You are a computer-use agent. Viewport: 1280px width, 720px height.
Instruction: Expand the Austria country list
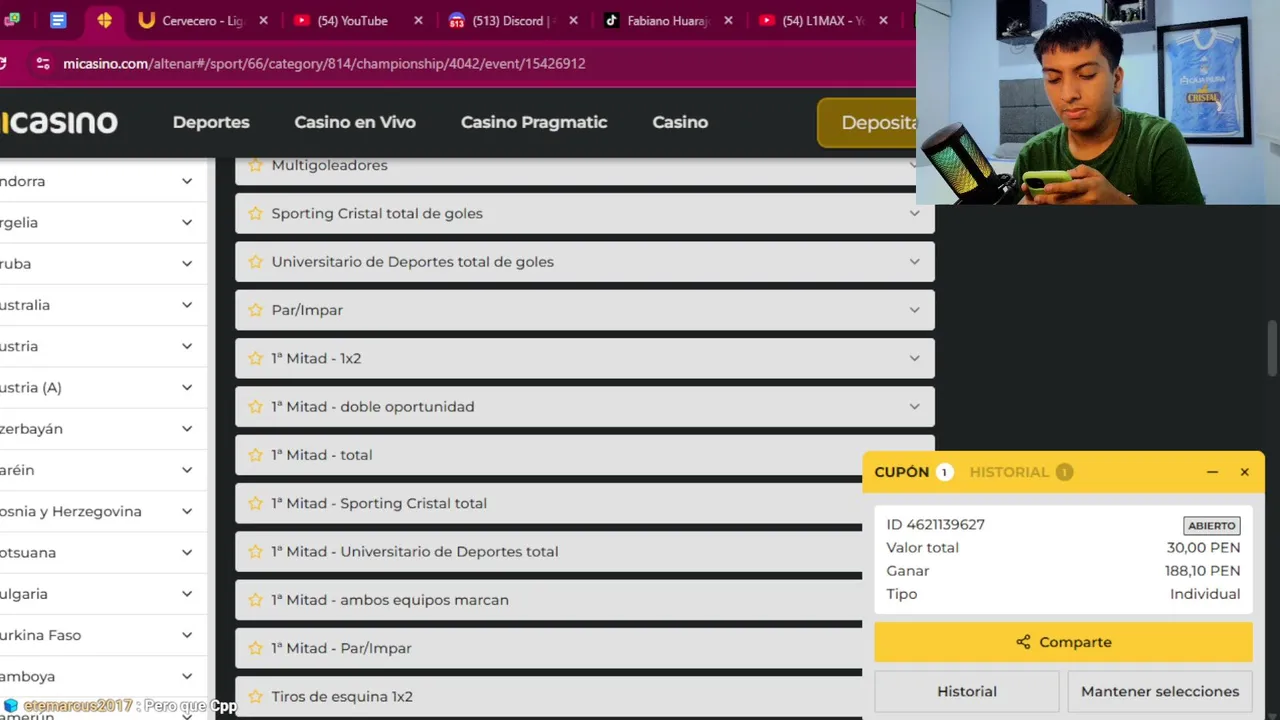(187, 346)
